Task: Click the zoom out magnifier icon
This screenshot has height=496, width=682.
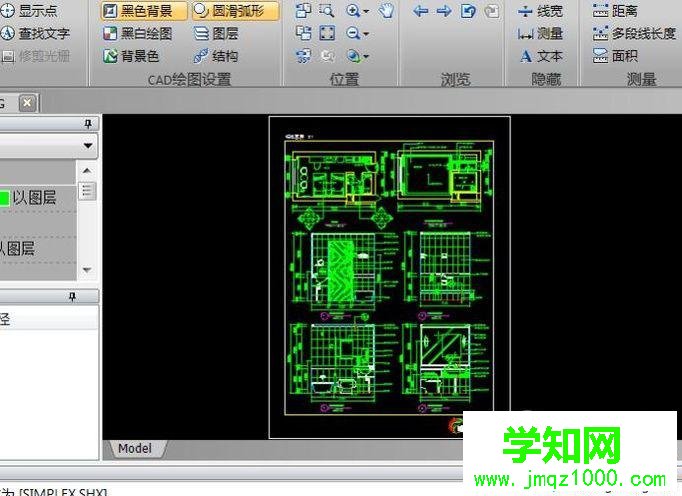Action: tap(353, 33)
